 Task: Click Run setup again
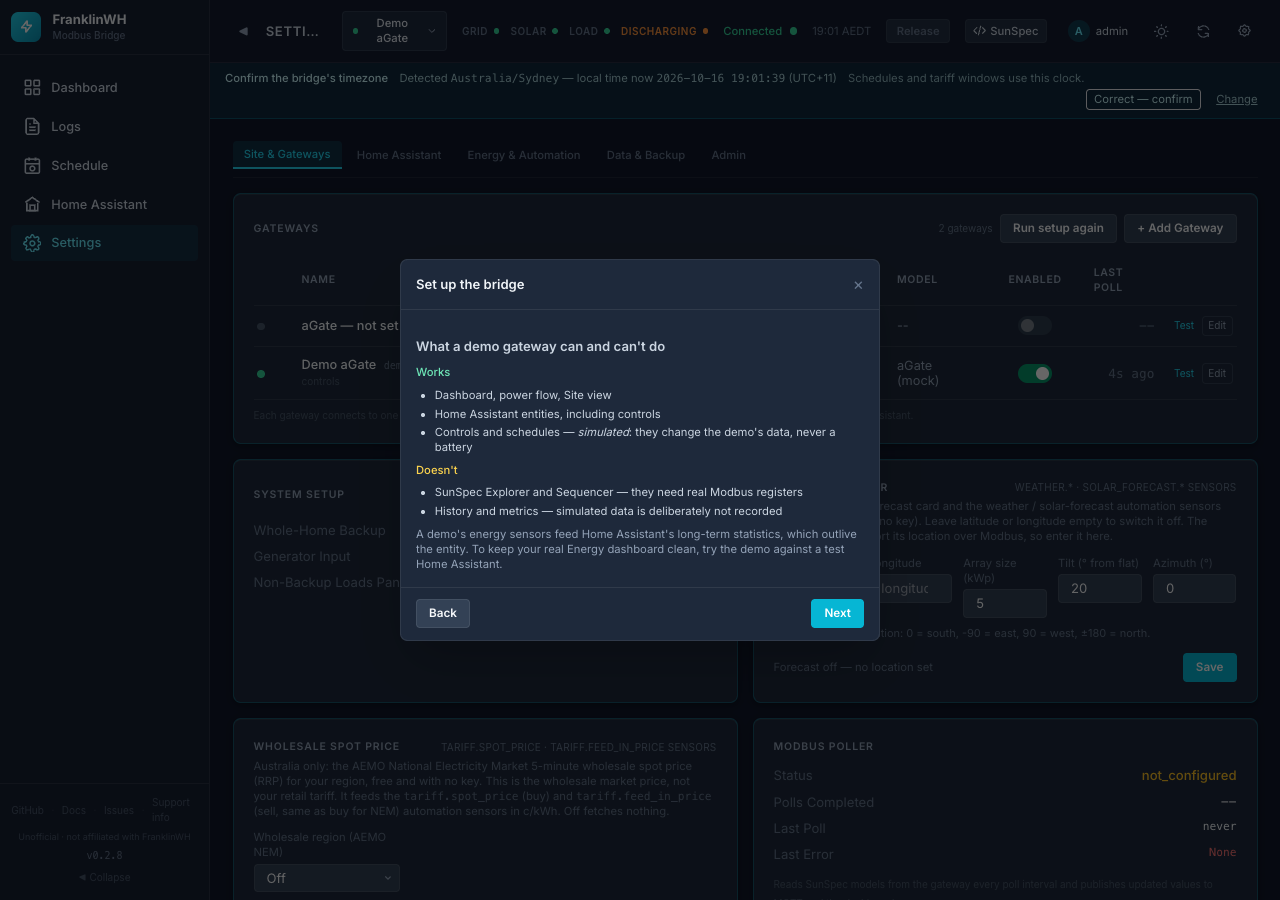(1058, 228)
